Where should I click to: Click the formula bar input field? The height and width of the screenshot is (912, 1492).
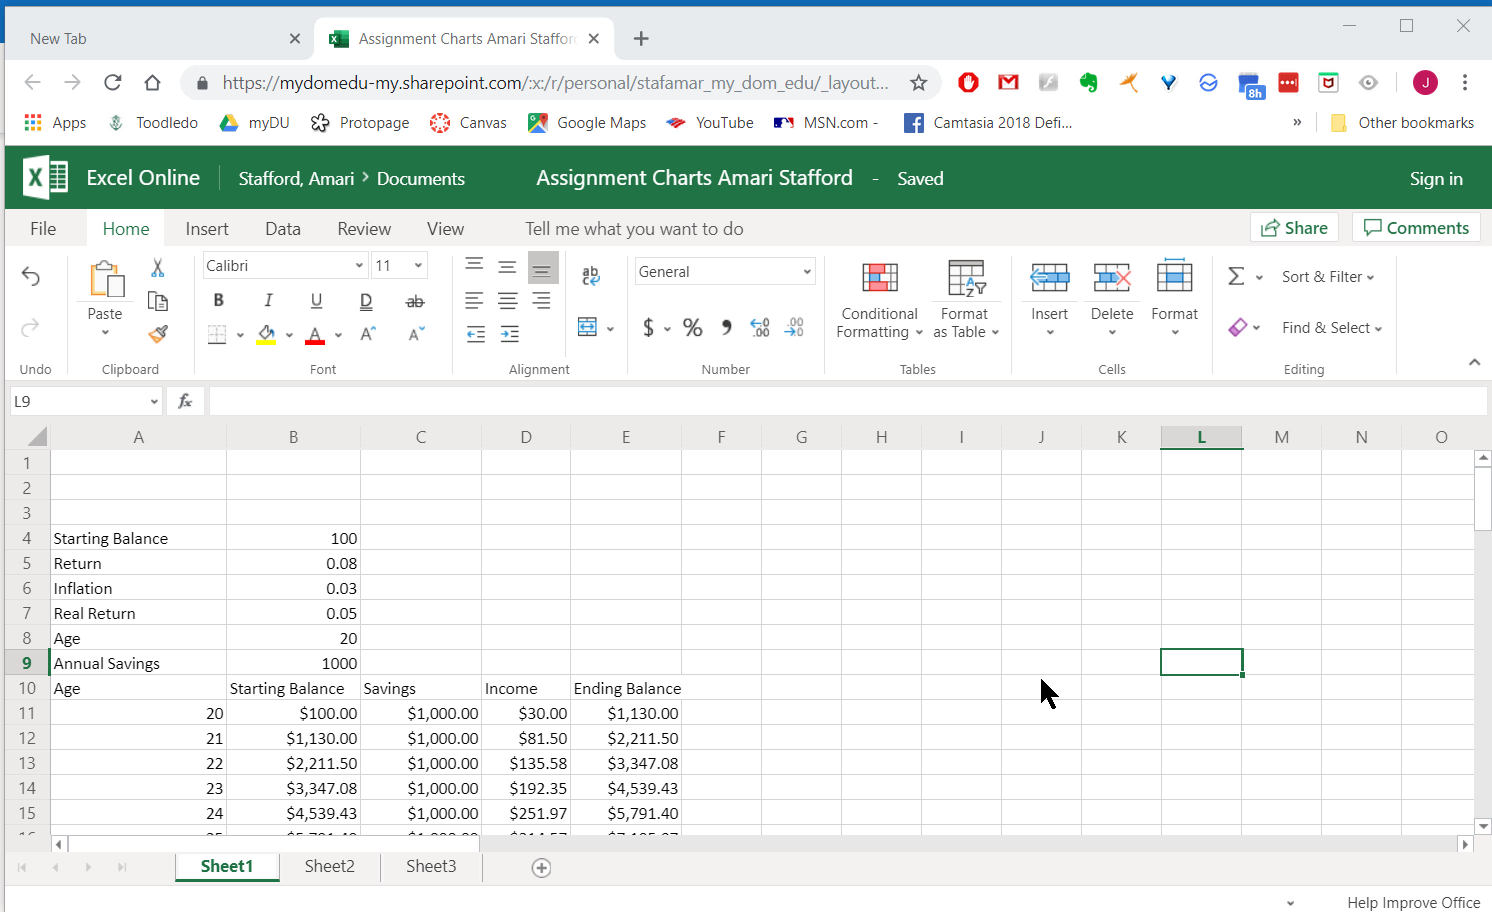845,401
